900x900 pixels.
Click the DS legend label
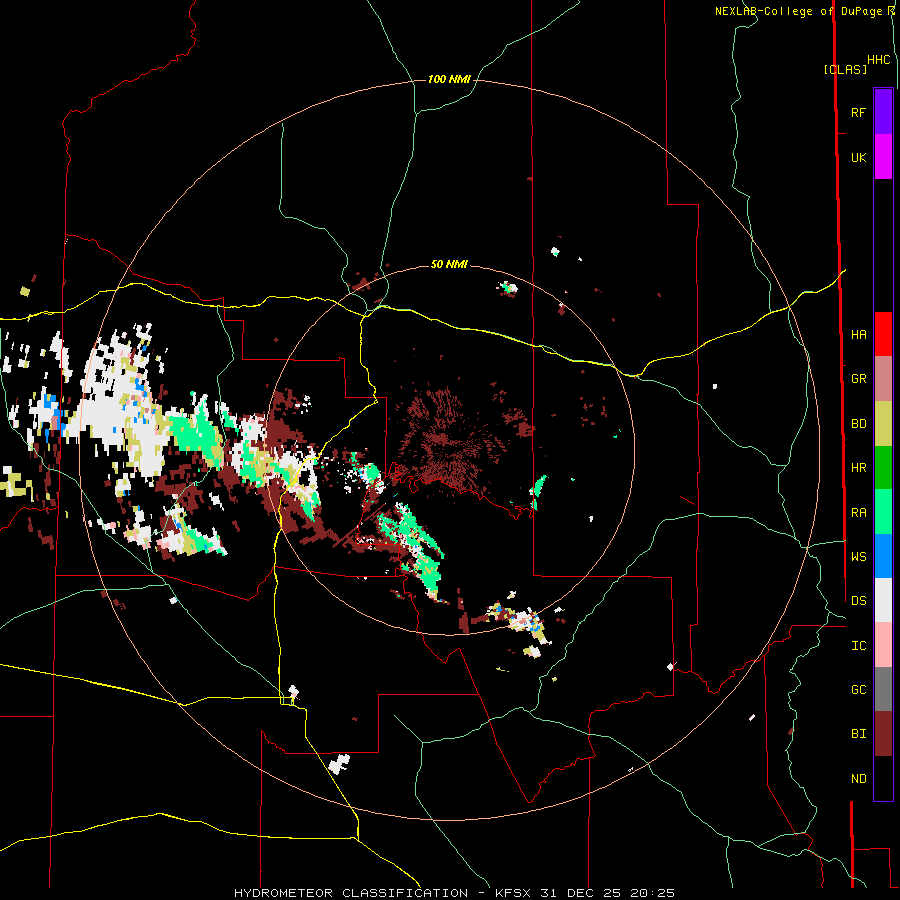coord(858,601)
